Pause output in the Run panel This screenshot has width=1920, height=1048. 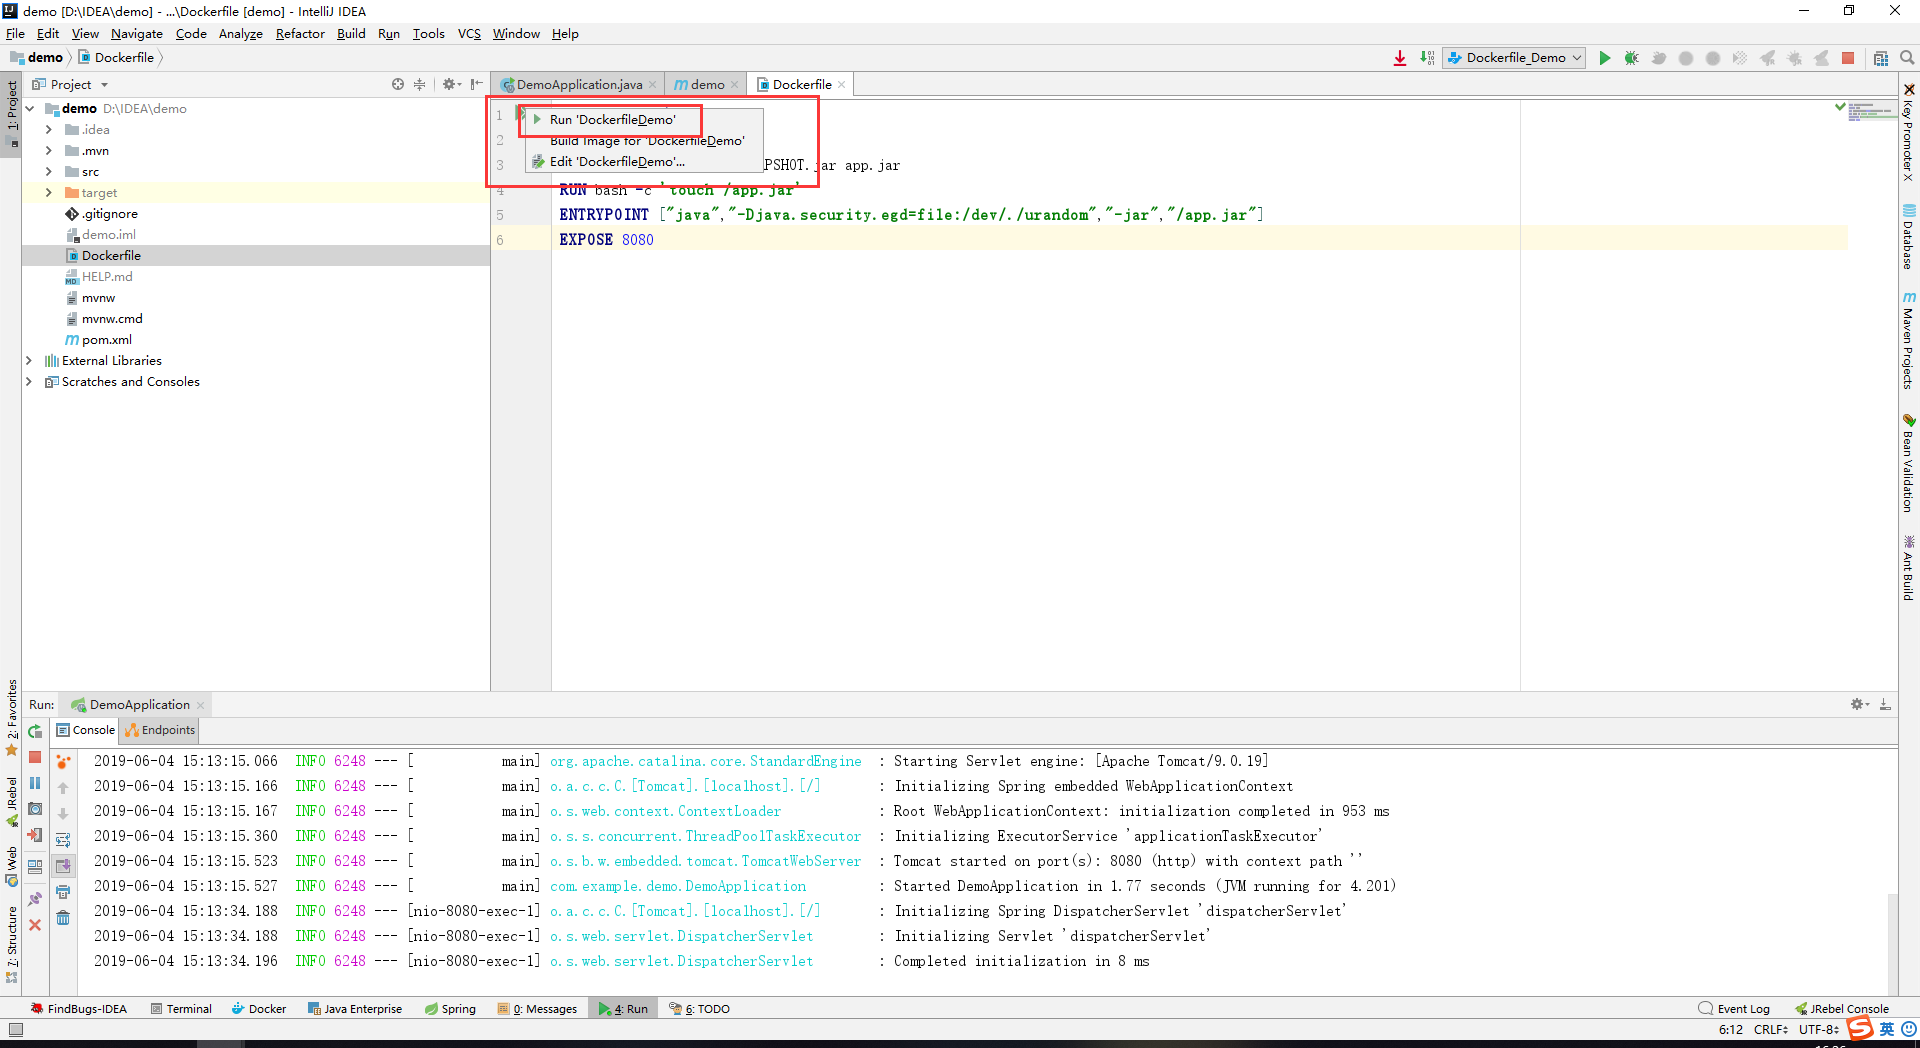coord(35,783)
